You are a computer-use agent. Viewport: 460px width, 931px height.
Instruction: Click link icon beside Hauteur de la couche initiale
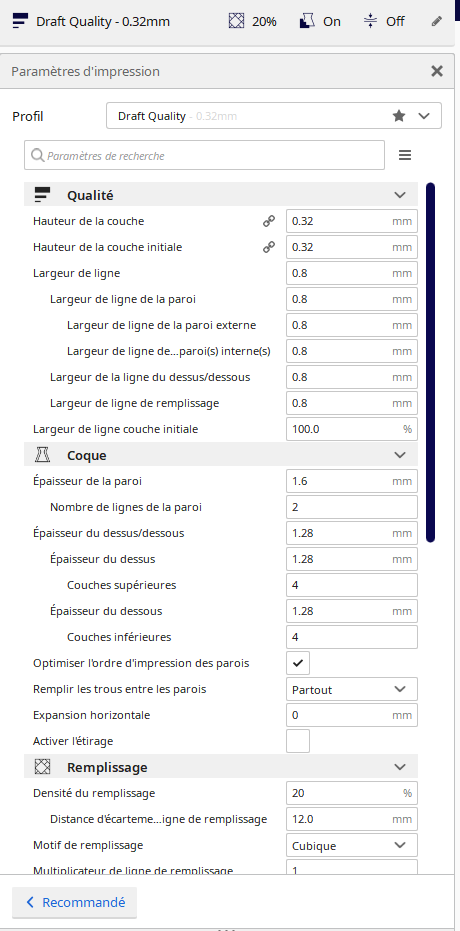tap(269, 247)
